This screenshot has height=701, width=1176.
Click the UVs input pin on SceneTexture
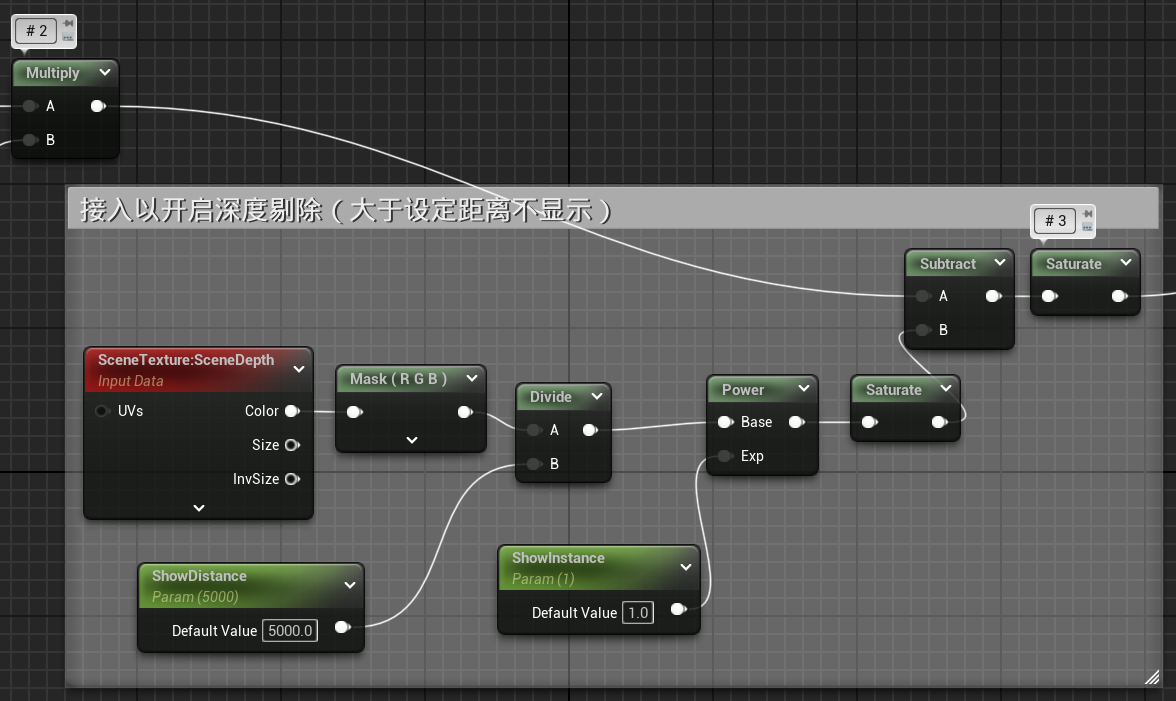tap(103, 411)
